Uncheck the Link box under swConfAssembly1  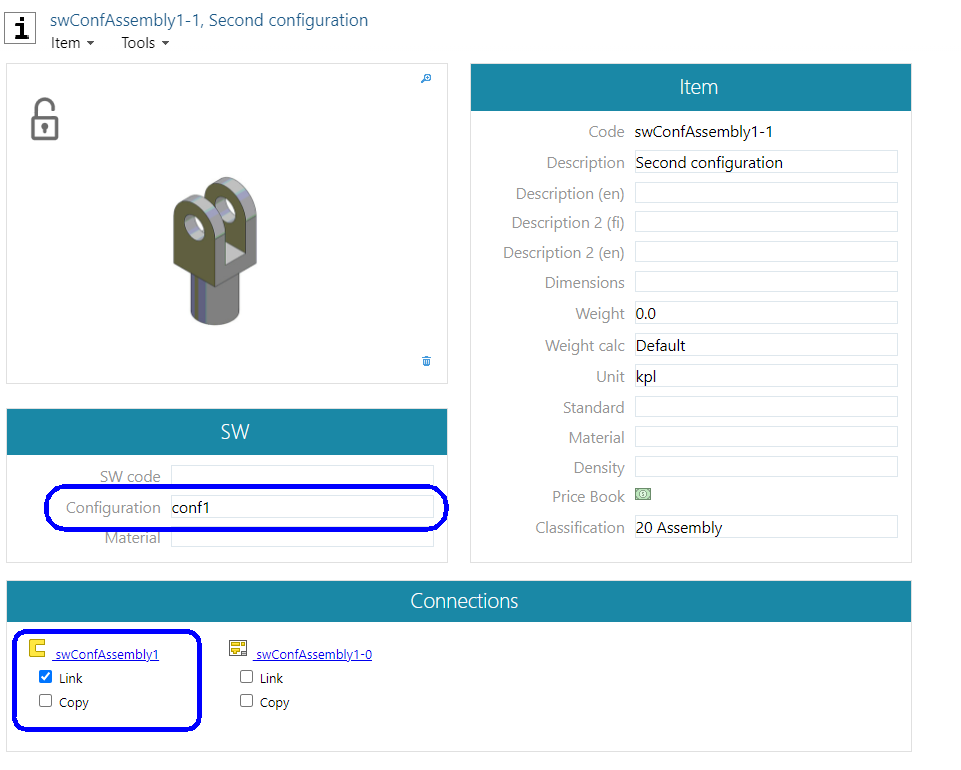click(x=46, y=677)
